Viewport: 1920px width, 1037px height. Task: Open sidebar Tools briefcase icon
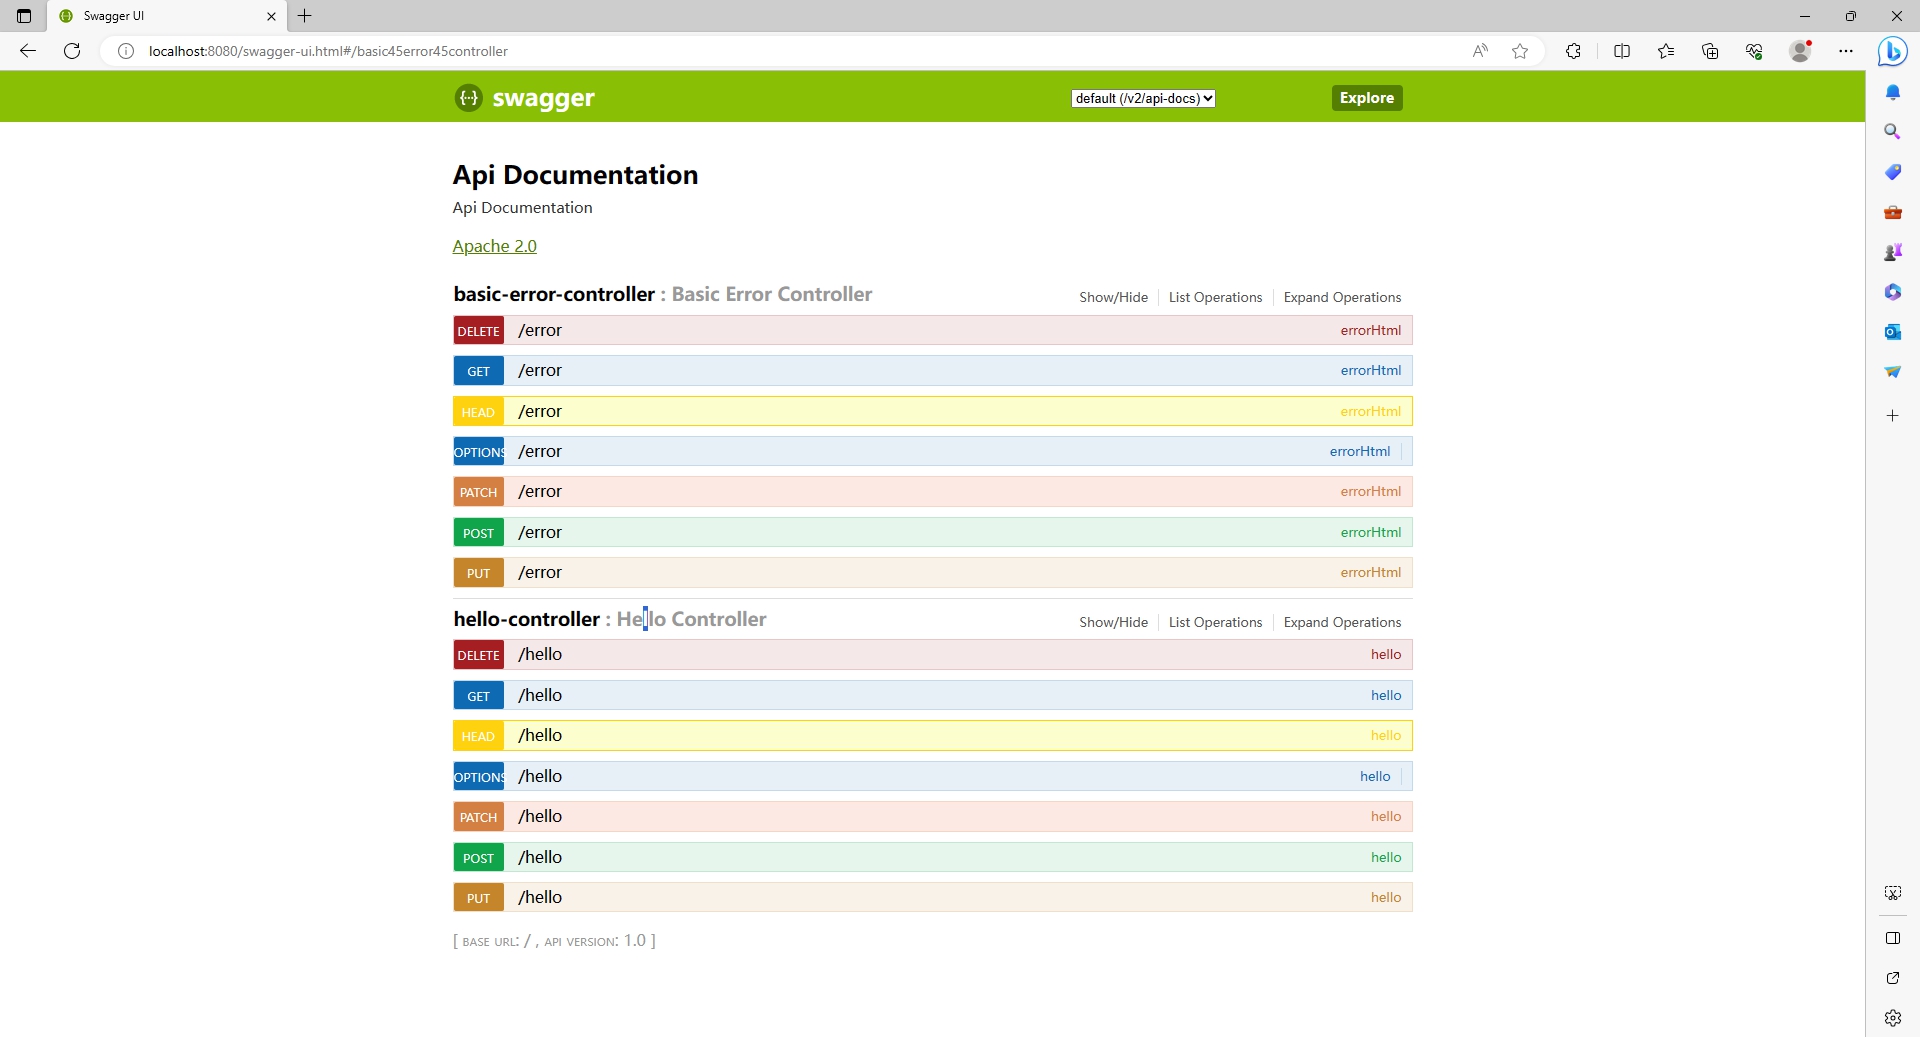coord(1892,212)
